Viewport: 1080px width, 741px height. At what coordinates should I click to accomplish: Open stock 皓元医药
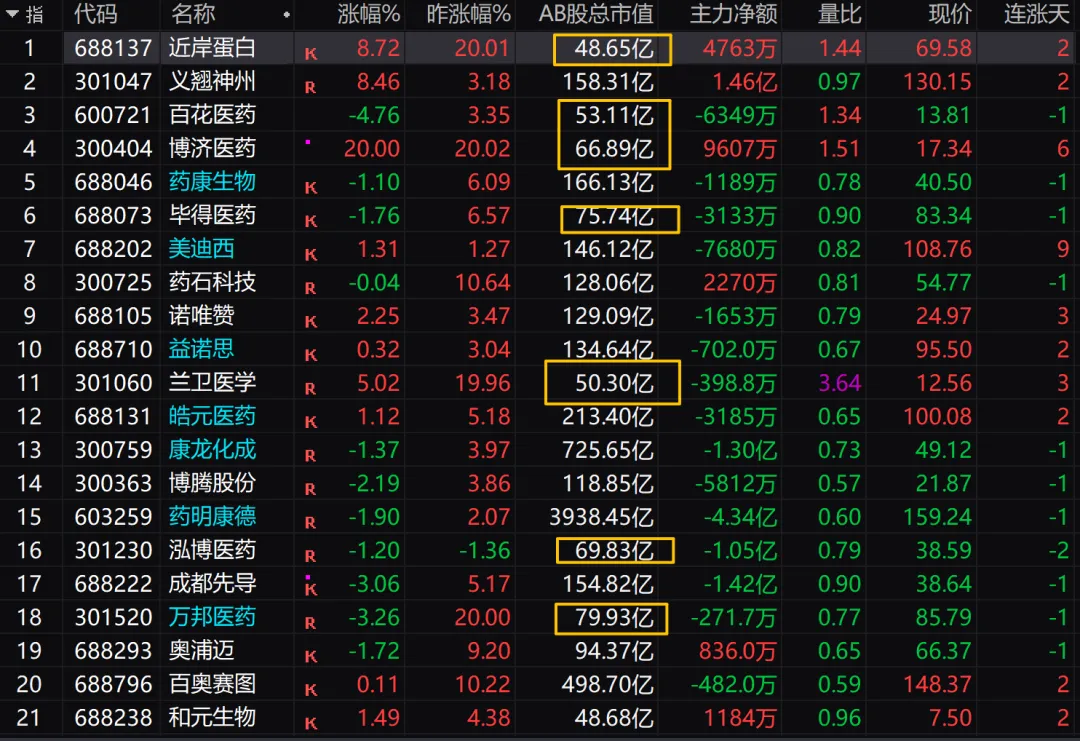point(212,416)
